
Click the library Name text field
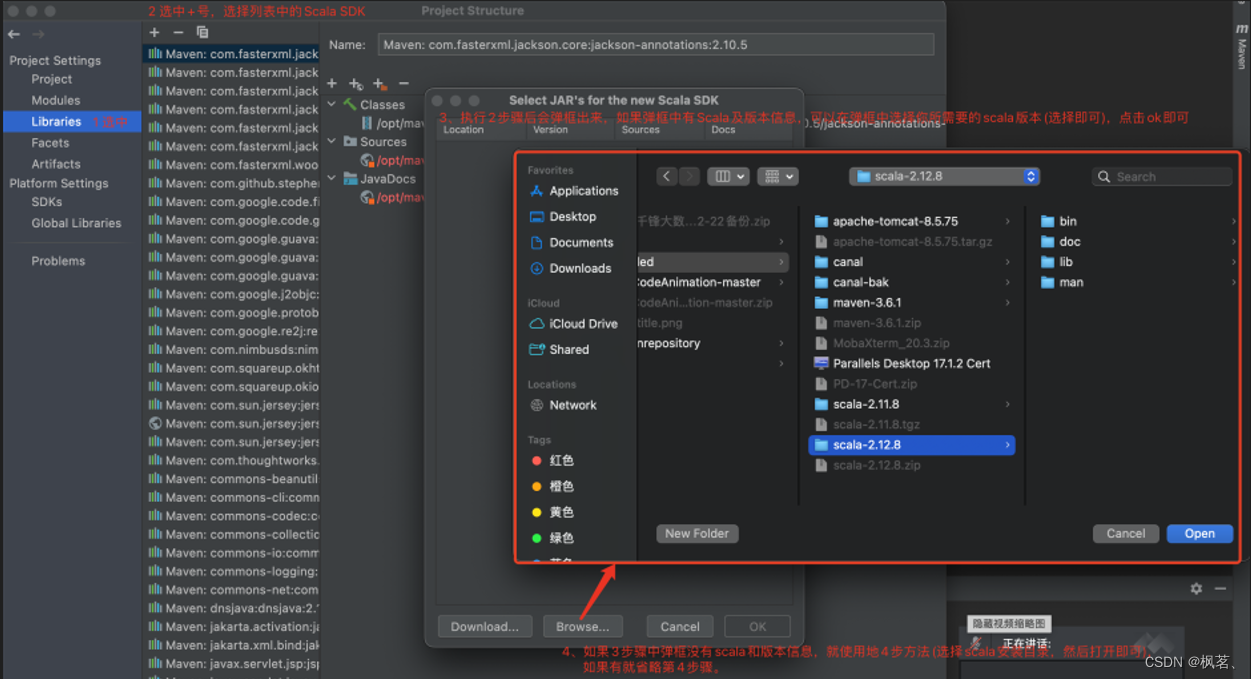point(656,45)
